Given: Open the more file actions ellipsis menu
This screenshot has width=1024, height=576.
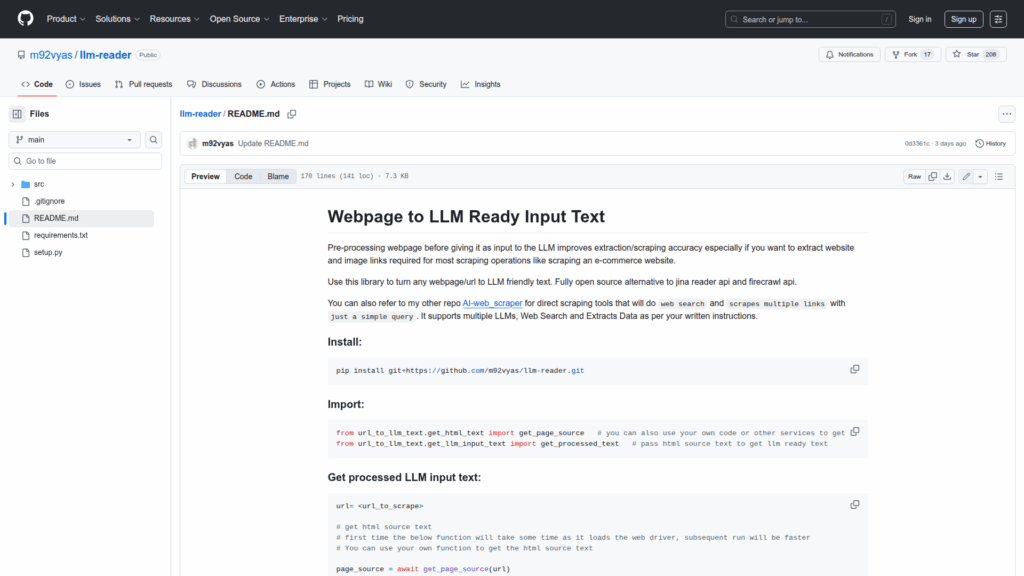Looking at the screenshot, I should [1006, 114].
